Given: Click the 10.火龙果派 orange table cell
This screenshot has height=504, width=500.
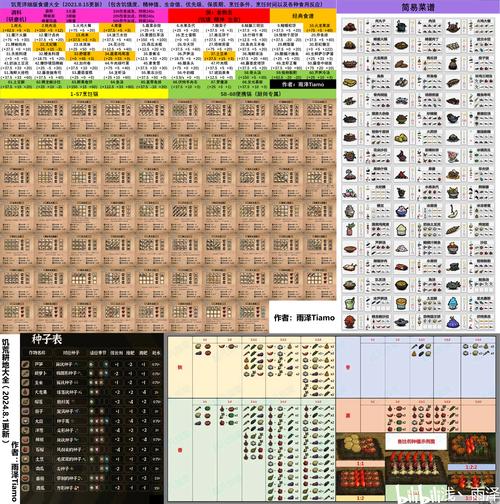Looking at the screenshot, I should tap(319, 28).
